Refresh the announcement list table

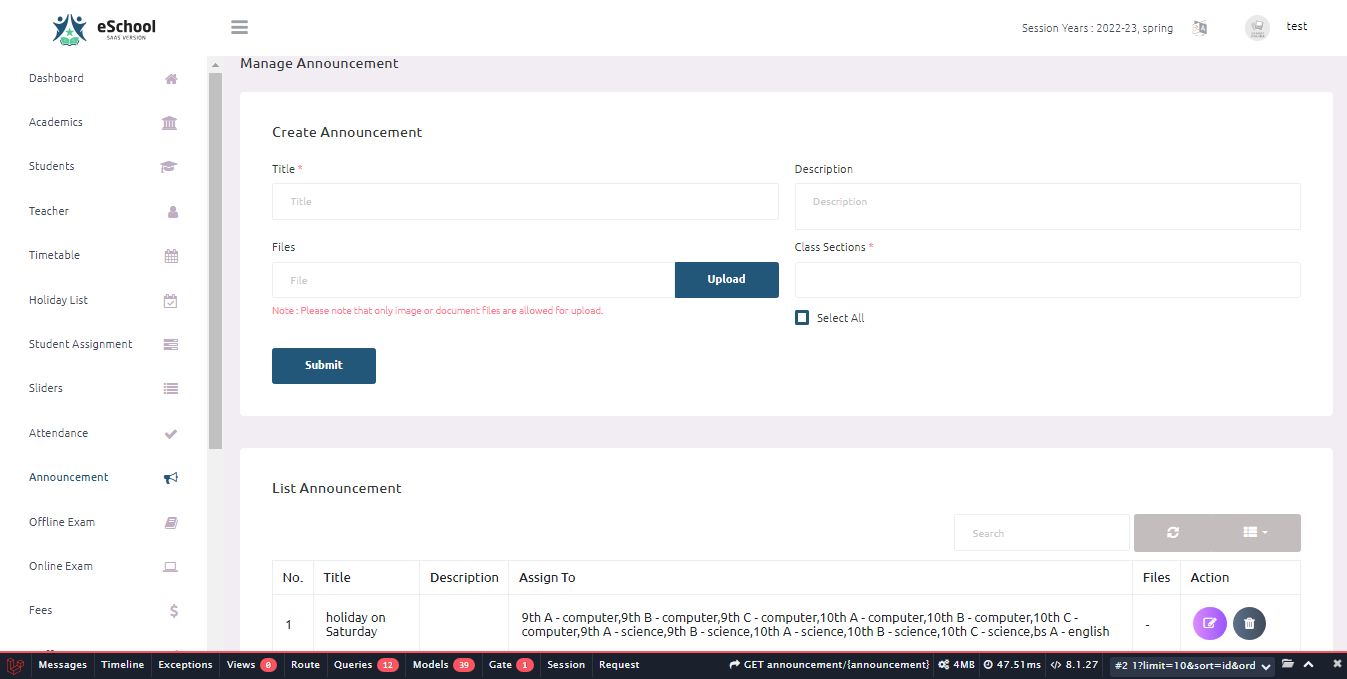tap(1173, 533)
